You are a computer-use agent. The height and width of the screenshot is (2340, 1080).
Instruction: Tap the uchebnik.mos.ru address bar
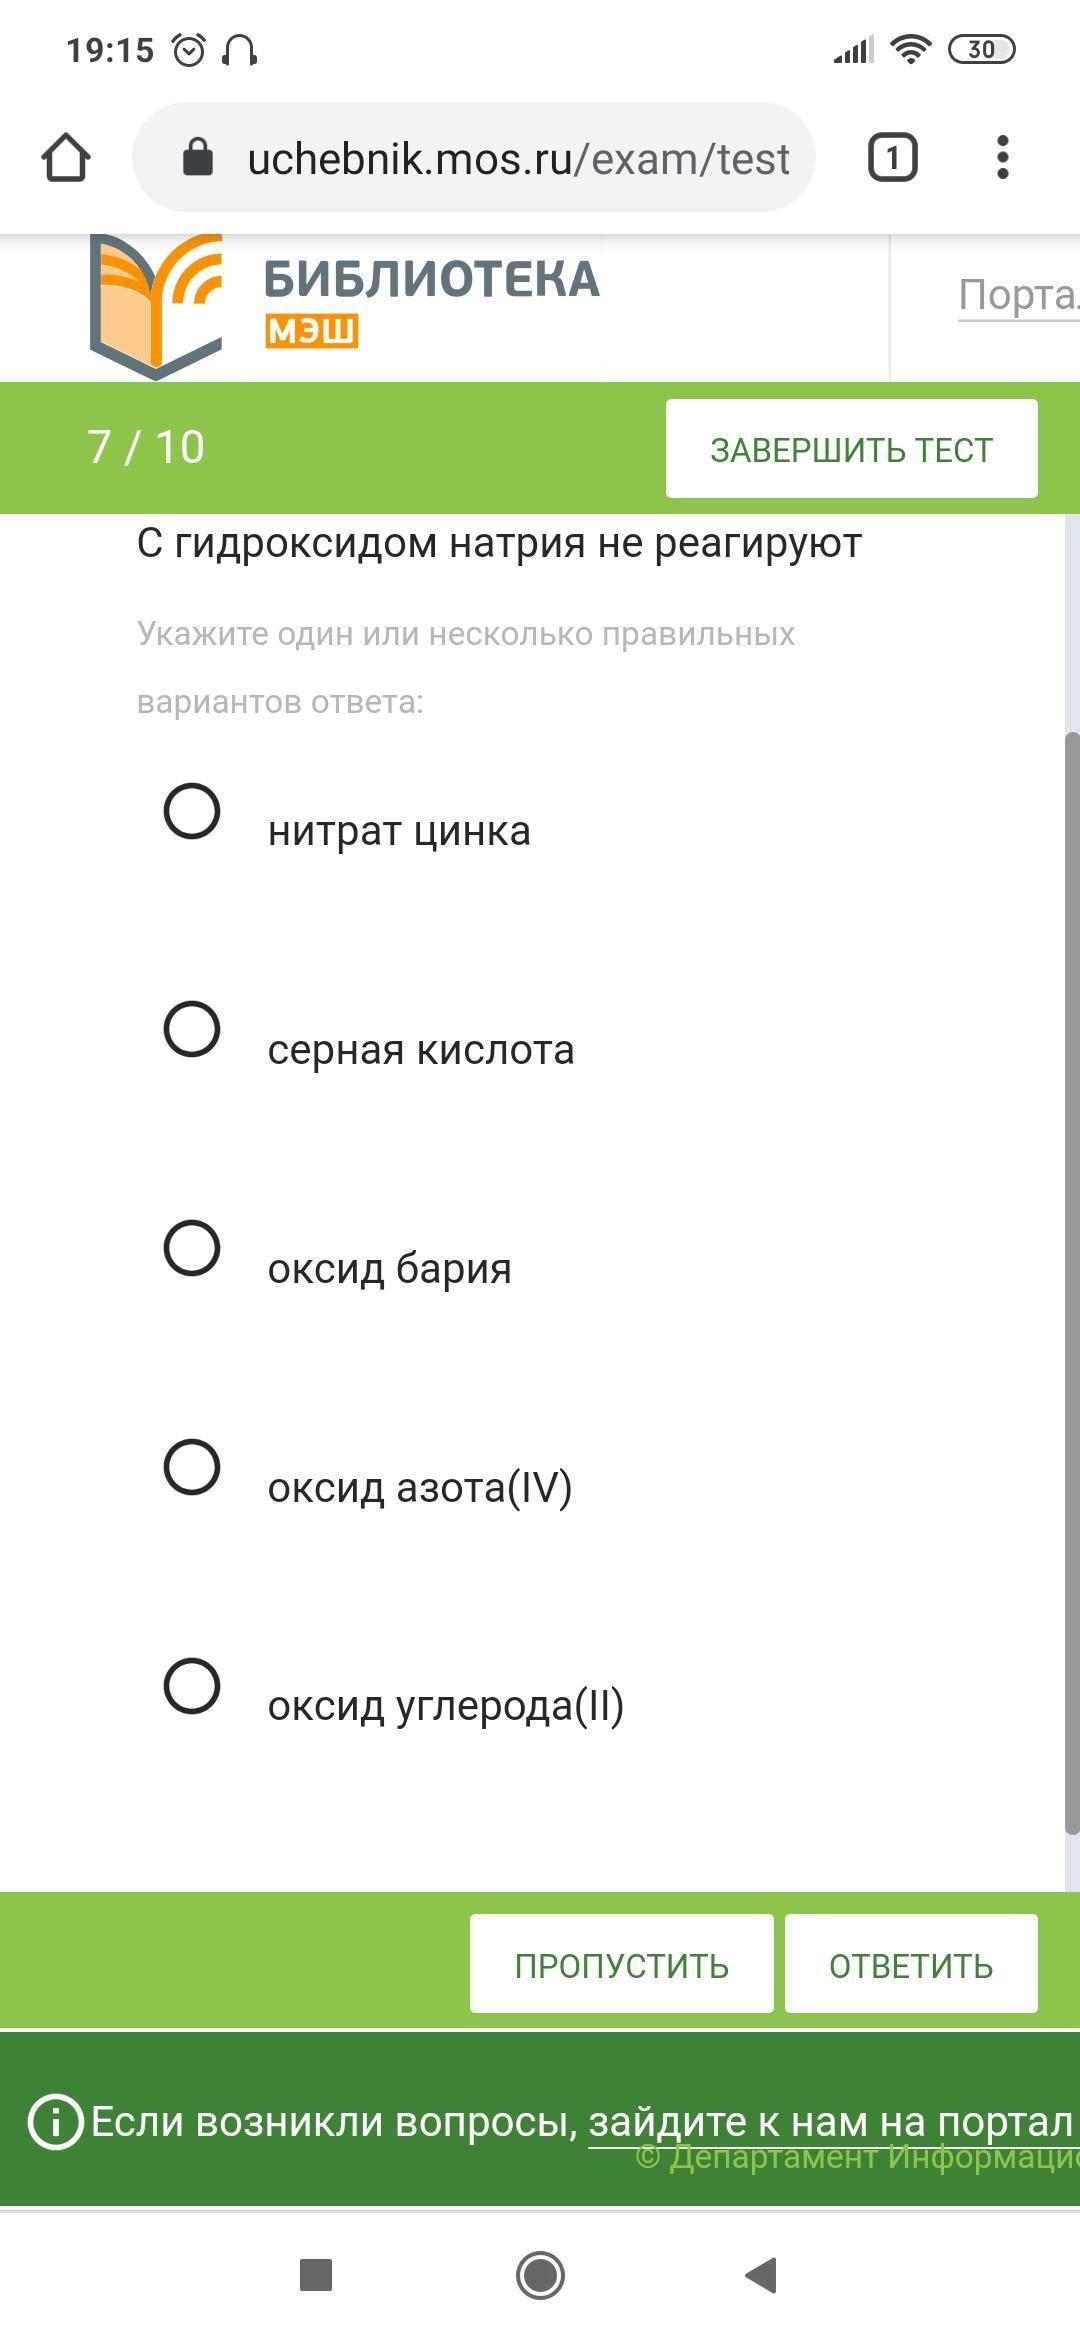click(474, 157)
